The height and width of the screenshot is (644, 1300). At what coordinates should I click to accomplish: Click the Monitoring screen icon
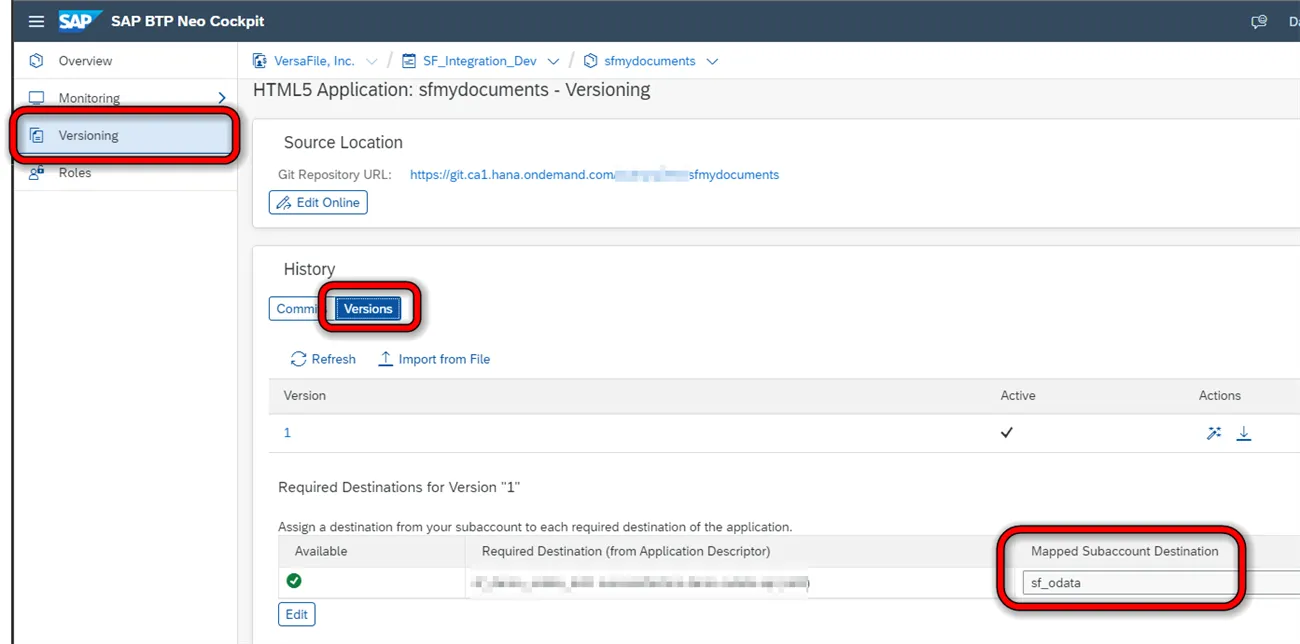[x=37, y=98]
